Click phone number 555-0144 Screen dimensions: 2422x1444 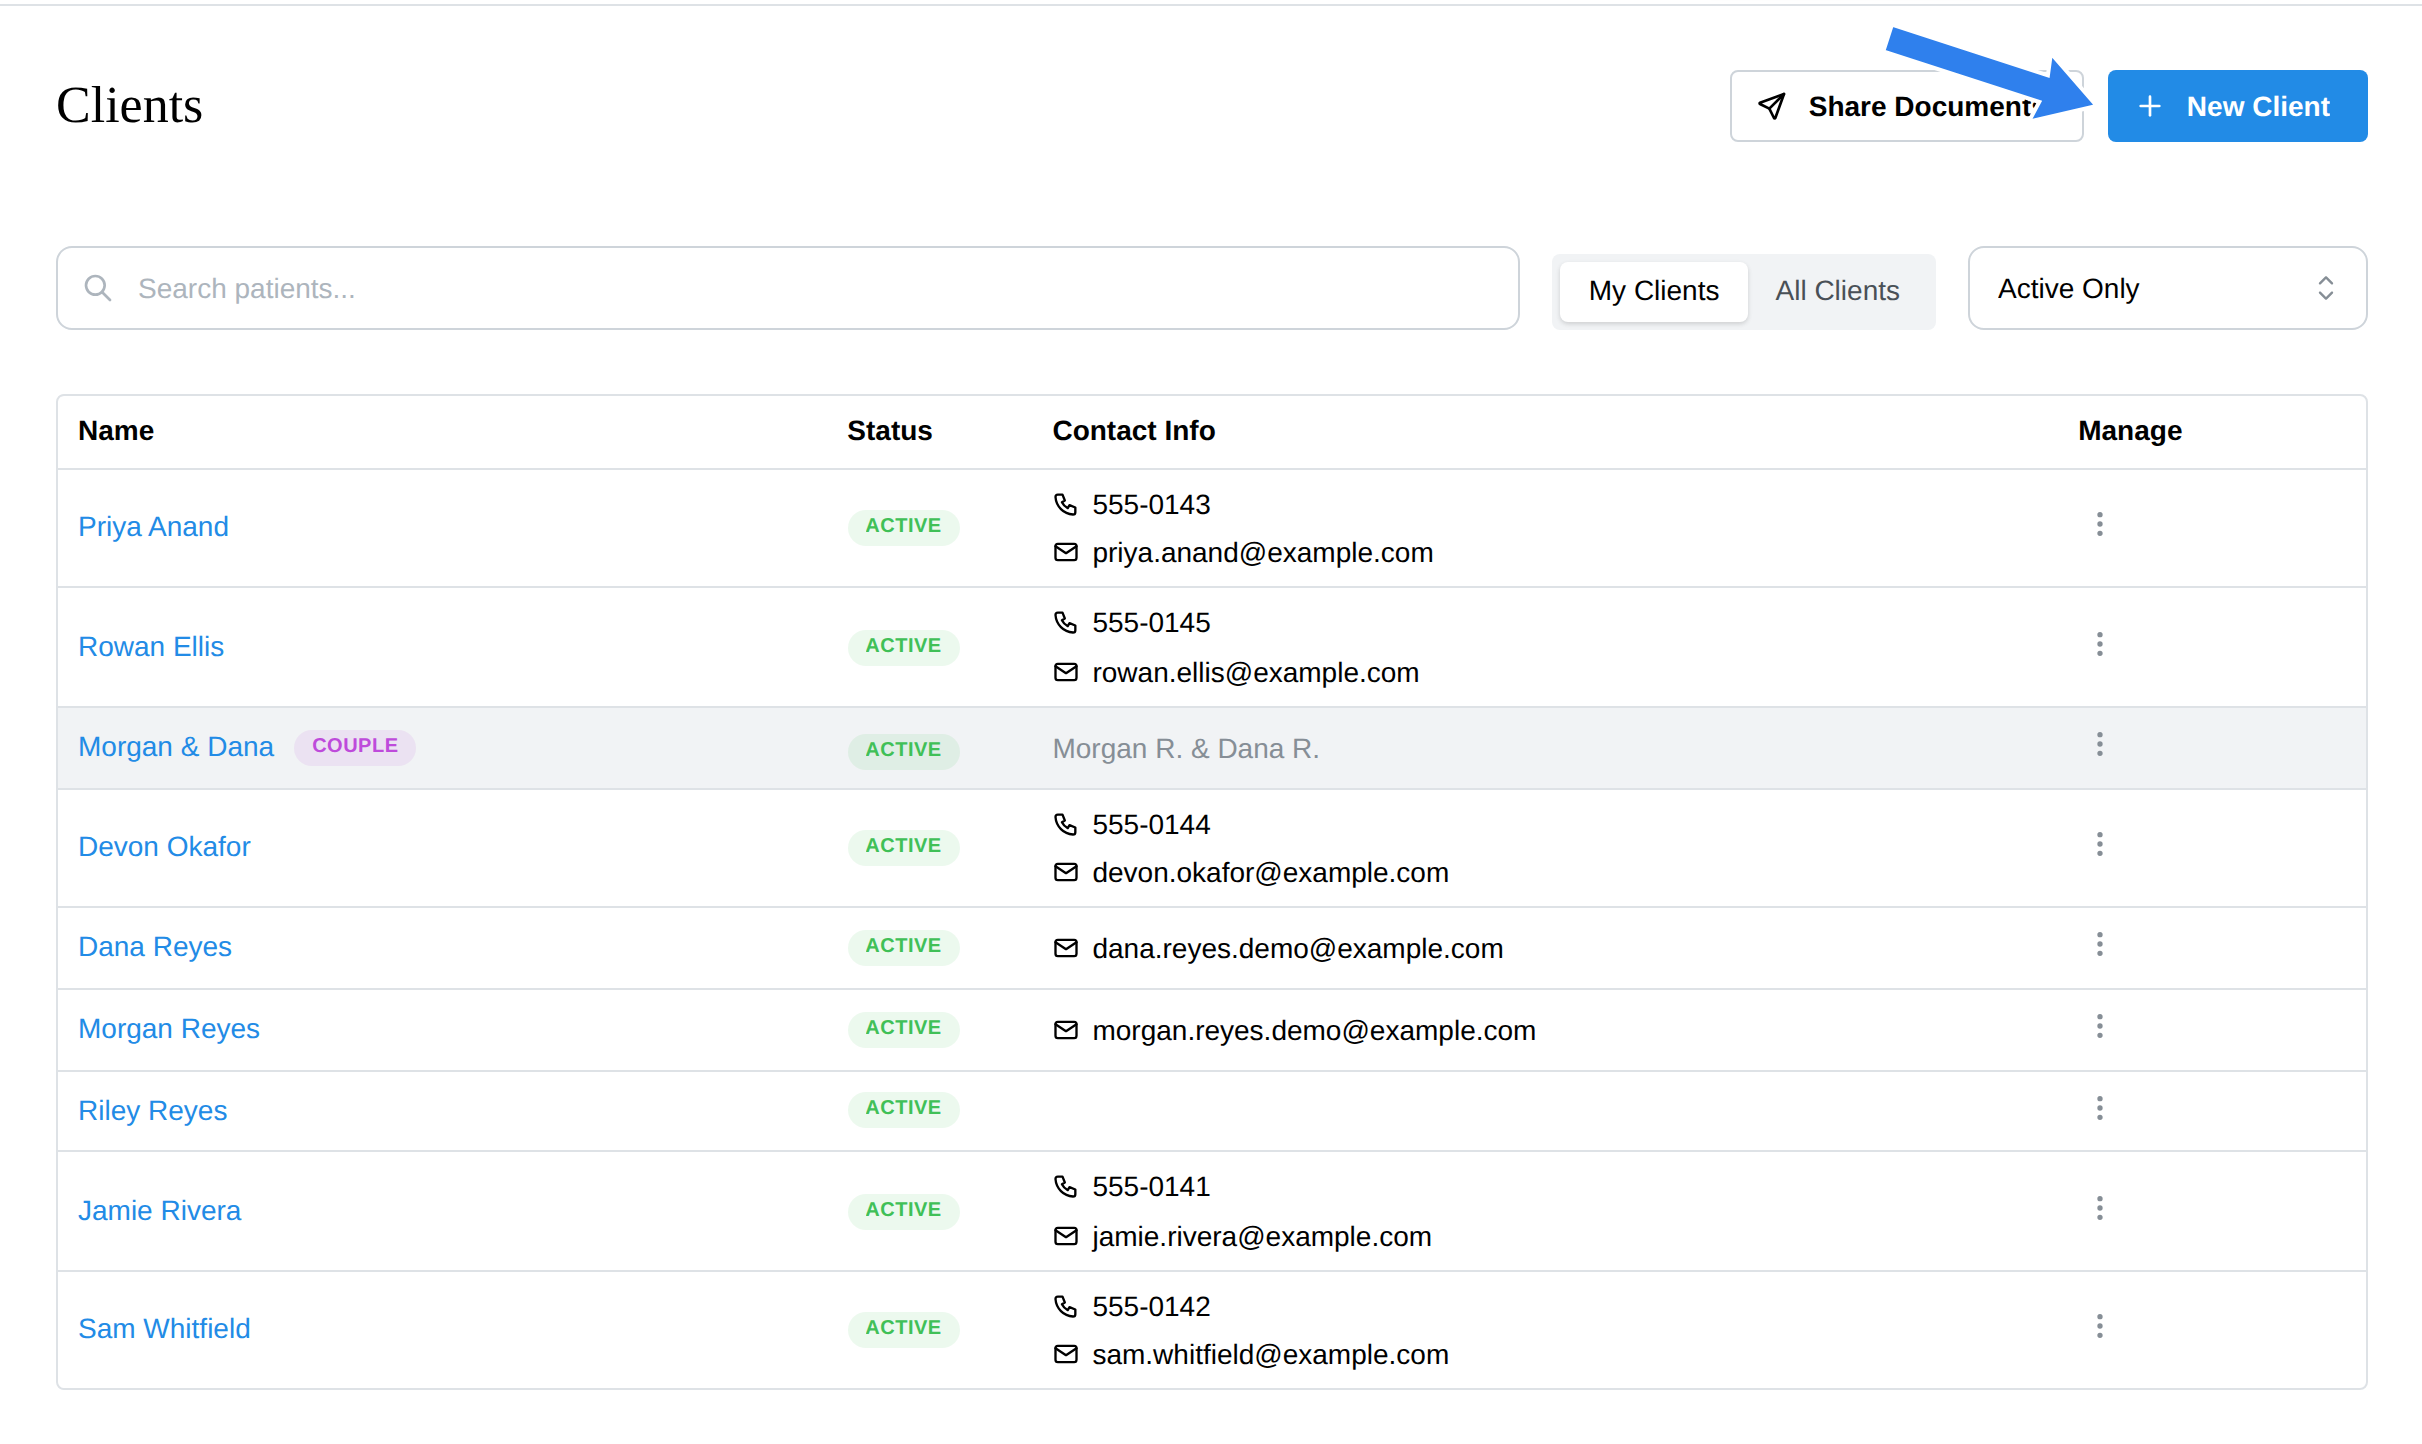pyautogui.click(x=1151, y=824)
